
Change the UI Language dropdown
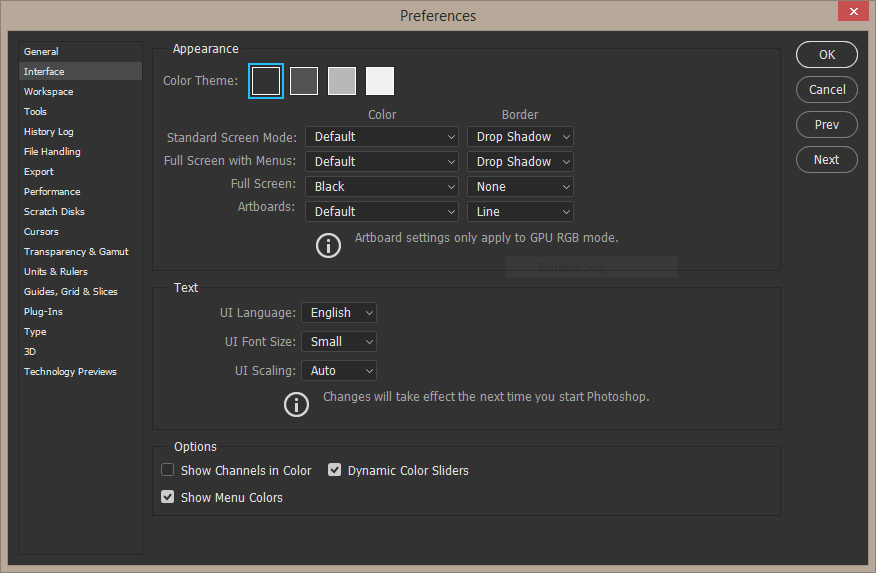[x=339, y=313]
